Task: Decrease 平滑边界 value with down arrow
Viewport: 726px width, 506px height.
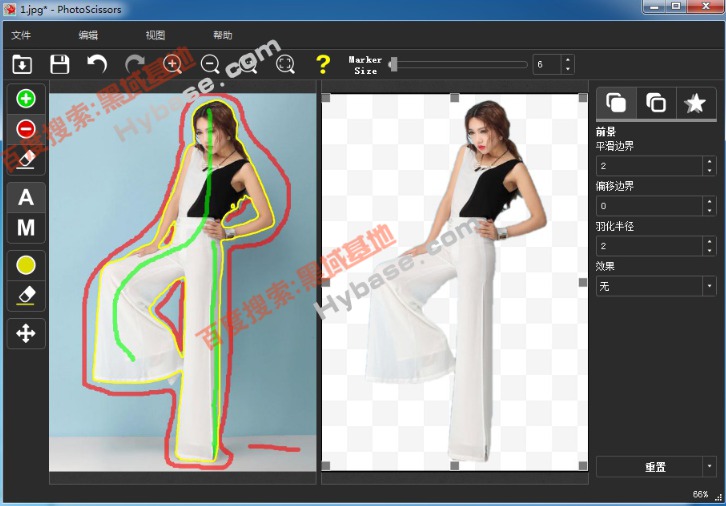Action: [709, 171]
